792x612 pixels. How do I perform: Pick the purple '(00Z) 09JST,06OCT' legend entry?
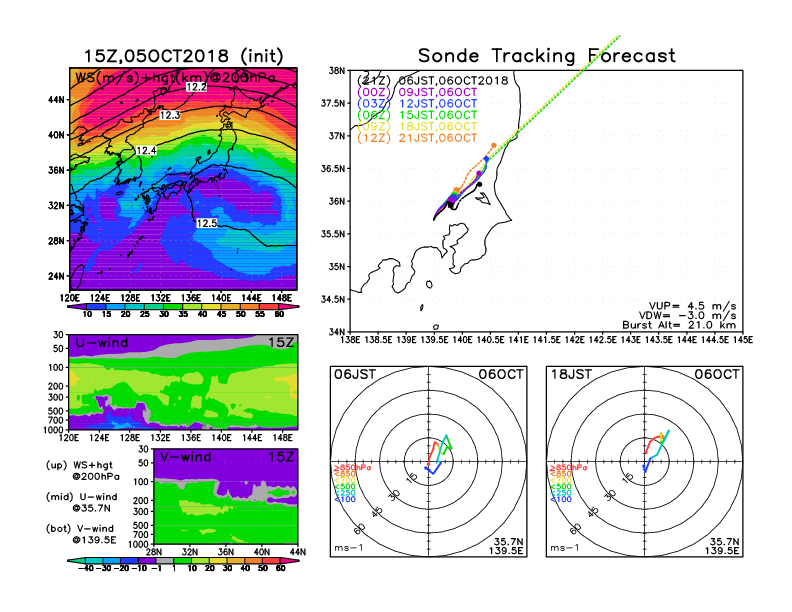tap(417, 92)
